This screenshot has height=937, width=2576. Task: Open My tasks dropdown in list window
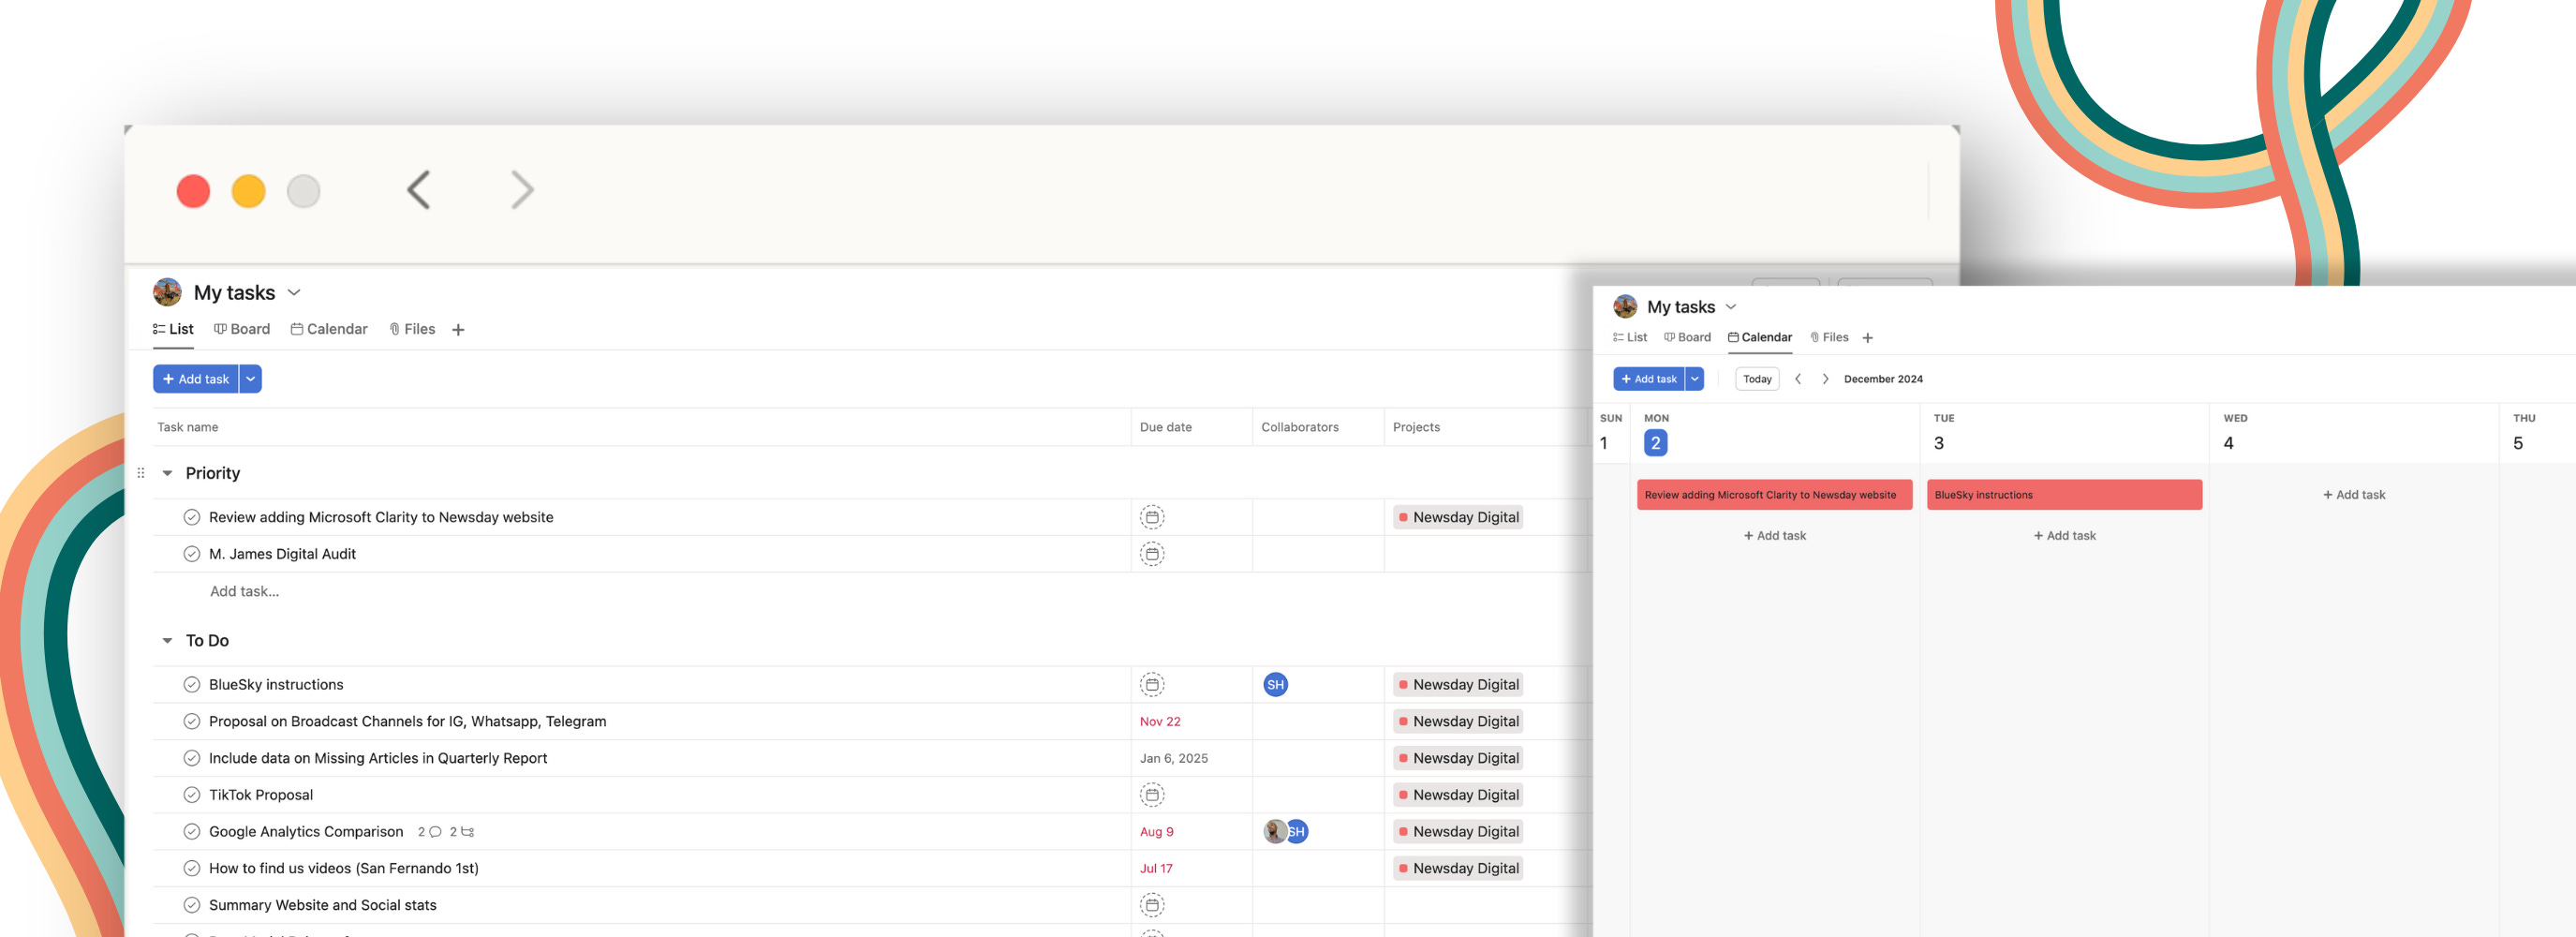pyautogui.click(x=294, y=293)
